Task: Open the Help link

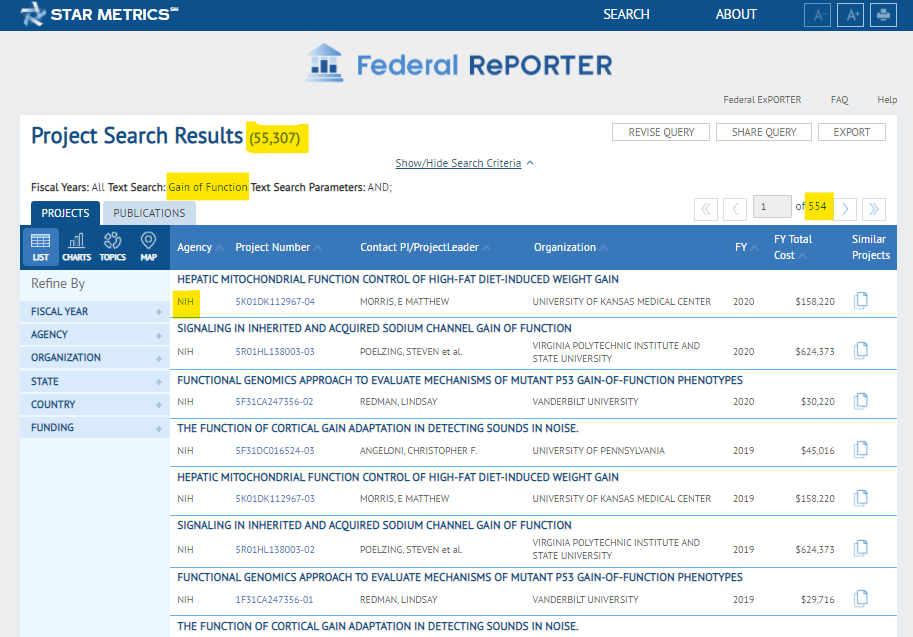Action: click(887, 100)
